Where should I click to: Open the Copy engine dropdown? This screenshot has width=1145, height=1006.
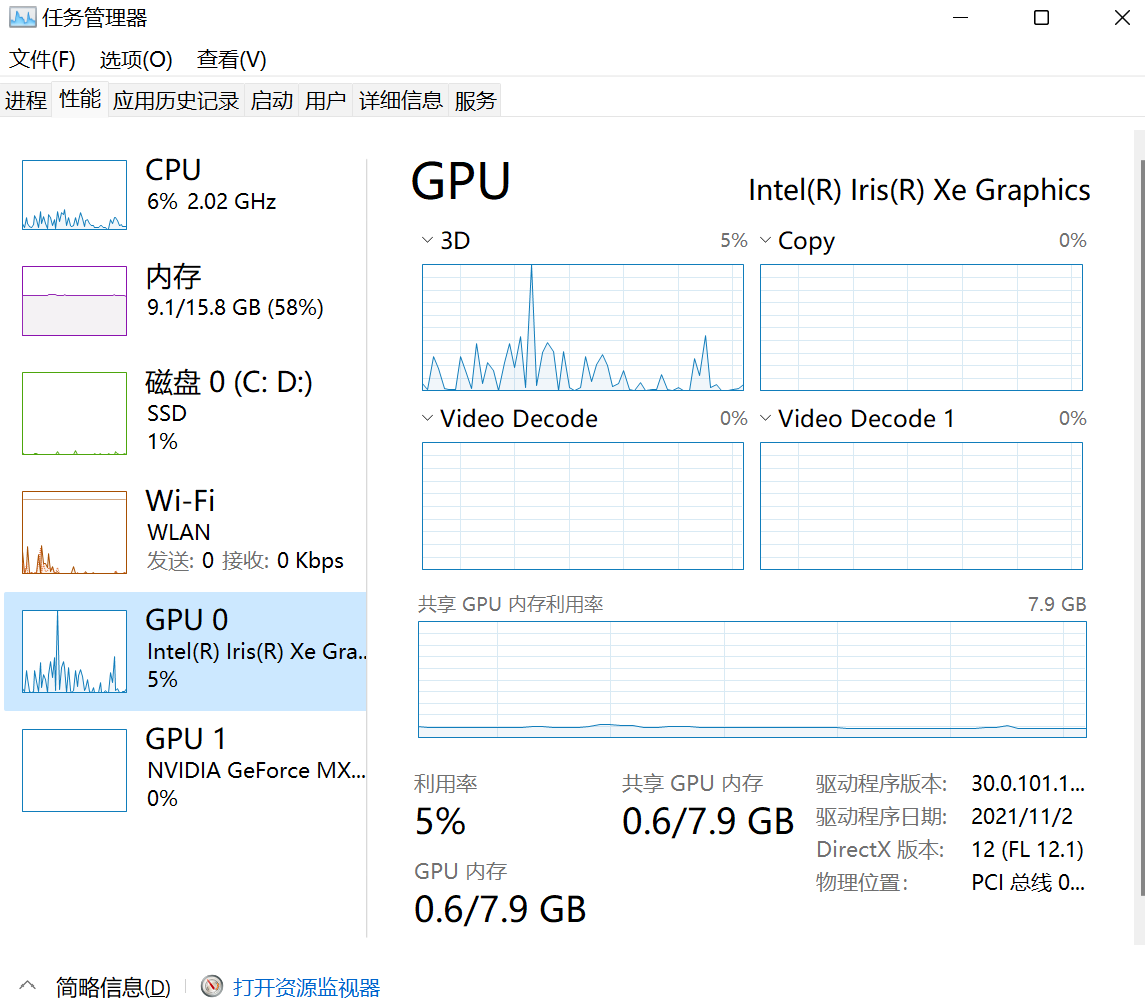766,241
